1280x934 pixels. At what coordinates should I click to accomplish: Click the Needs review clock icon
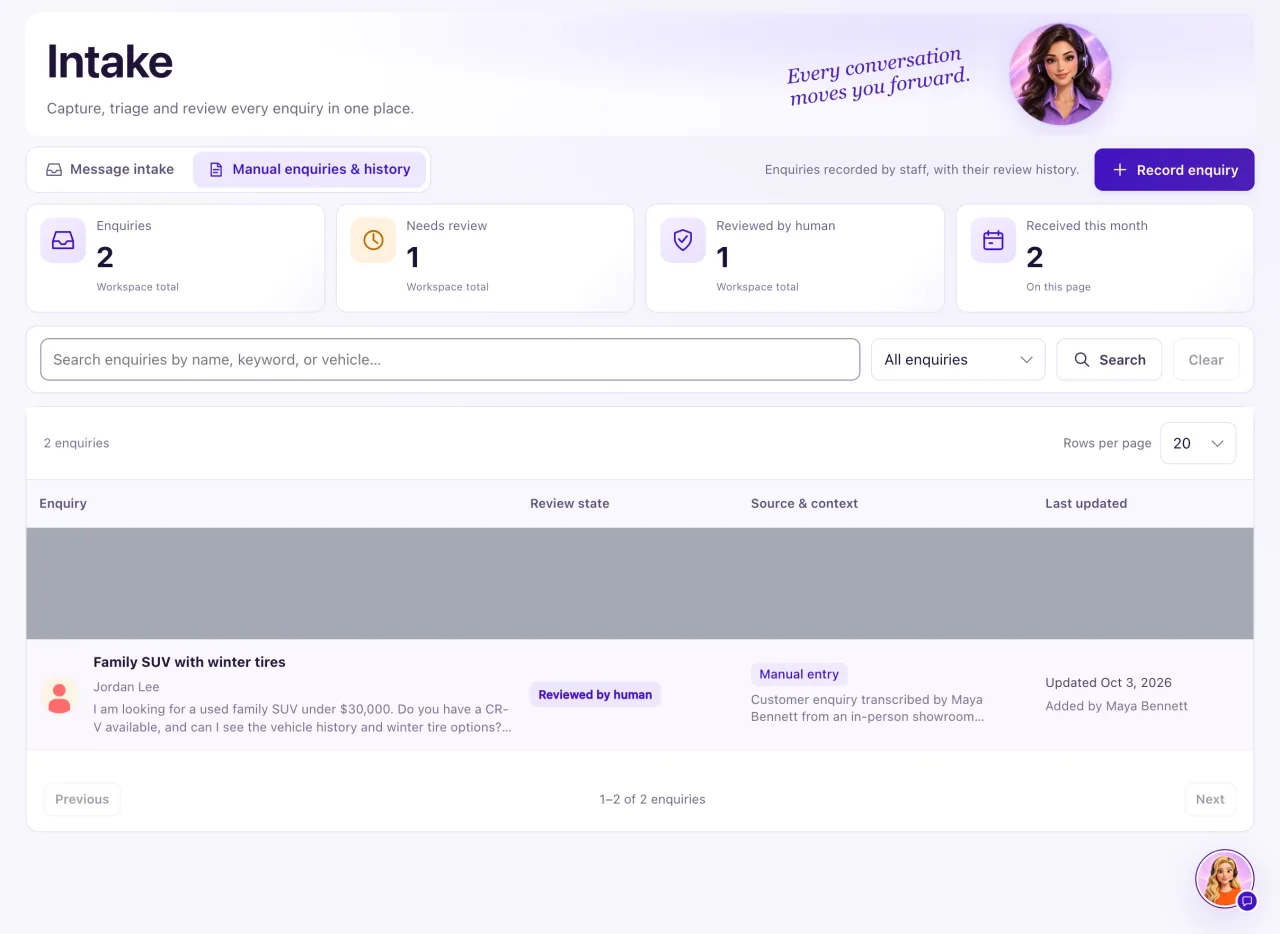click(x=373, y=241)
